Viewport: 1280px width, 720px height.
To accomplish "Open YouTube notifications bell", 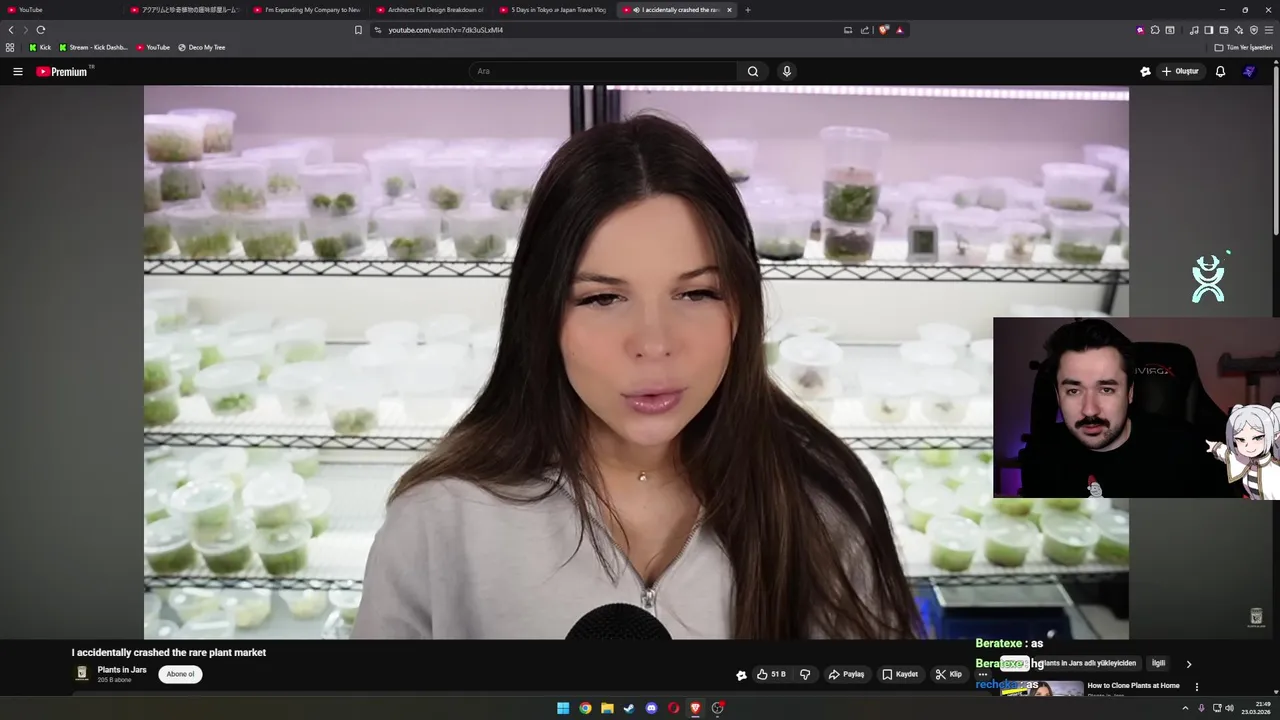I will tap(1220, 71).
